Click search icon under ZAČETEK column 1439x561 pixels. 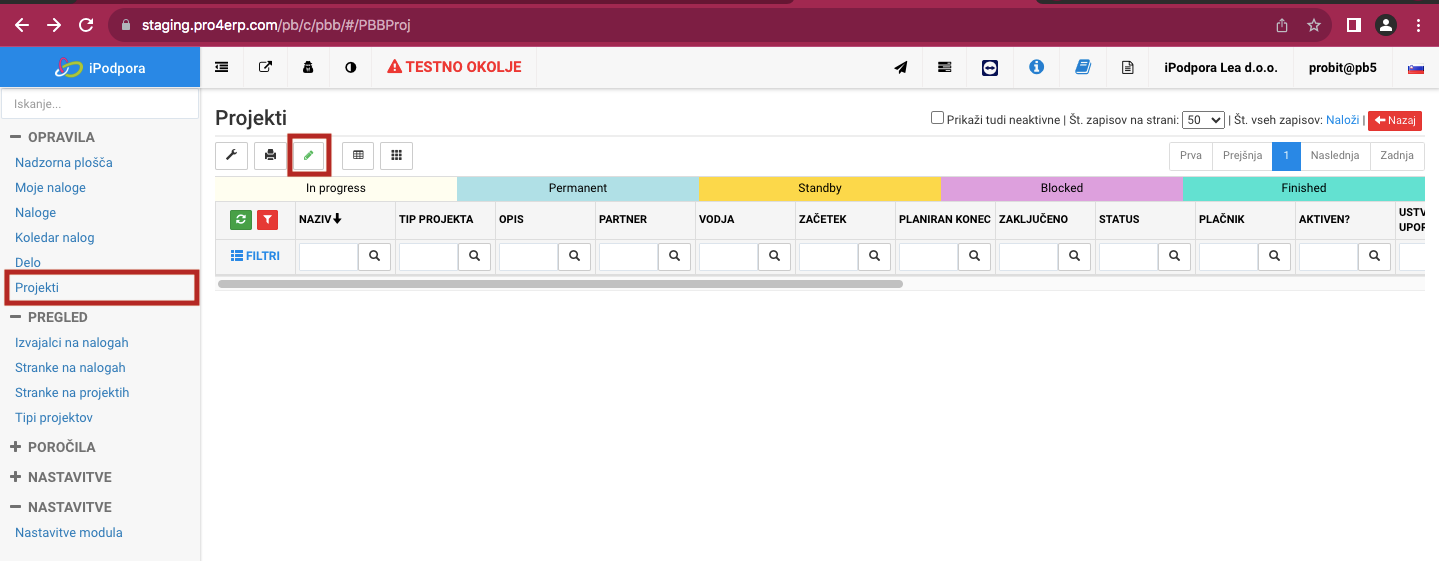click(x=874, y=257)
